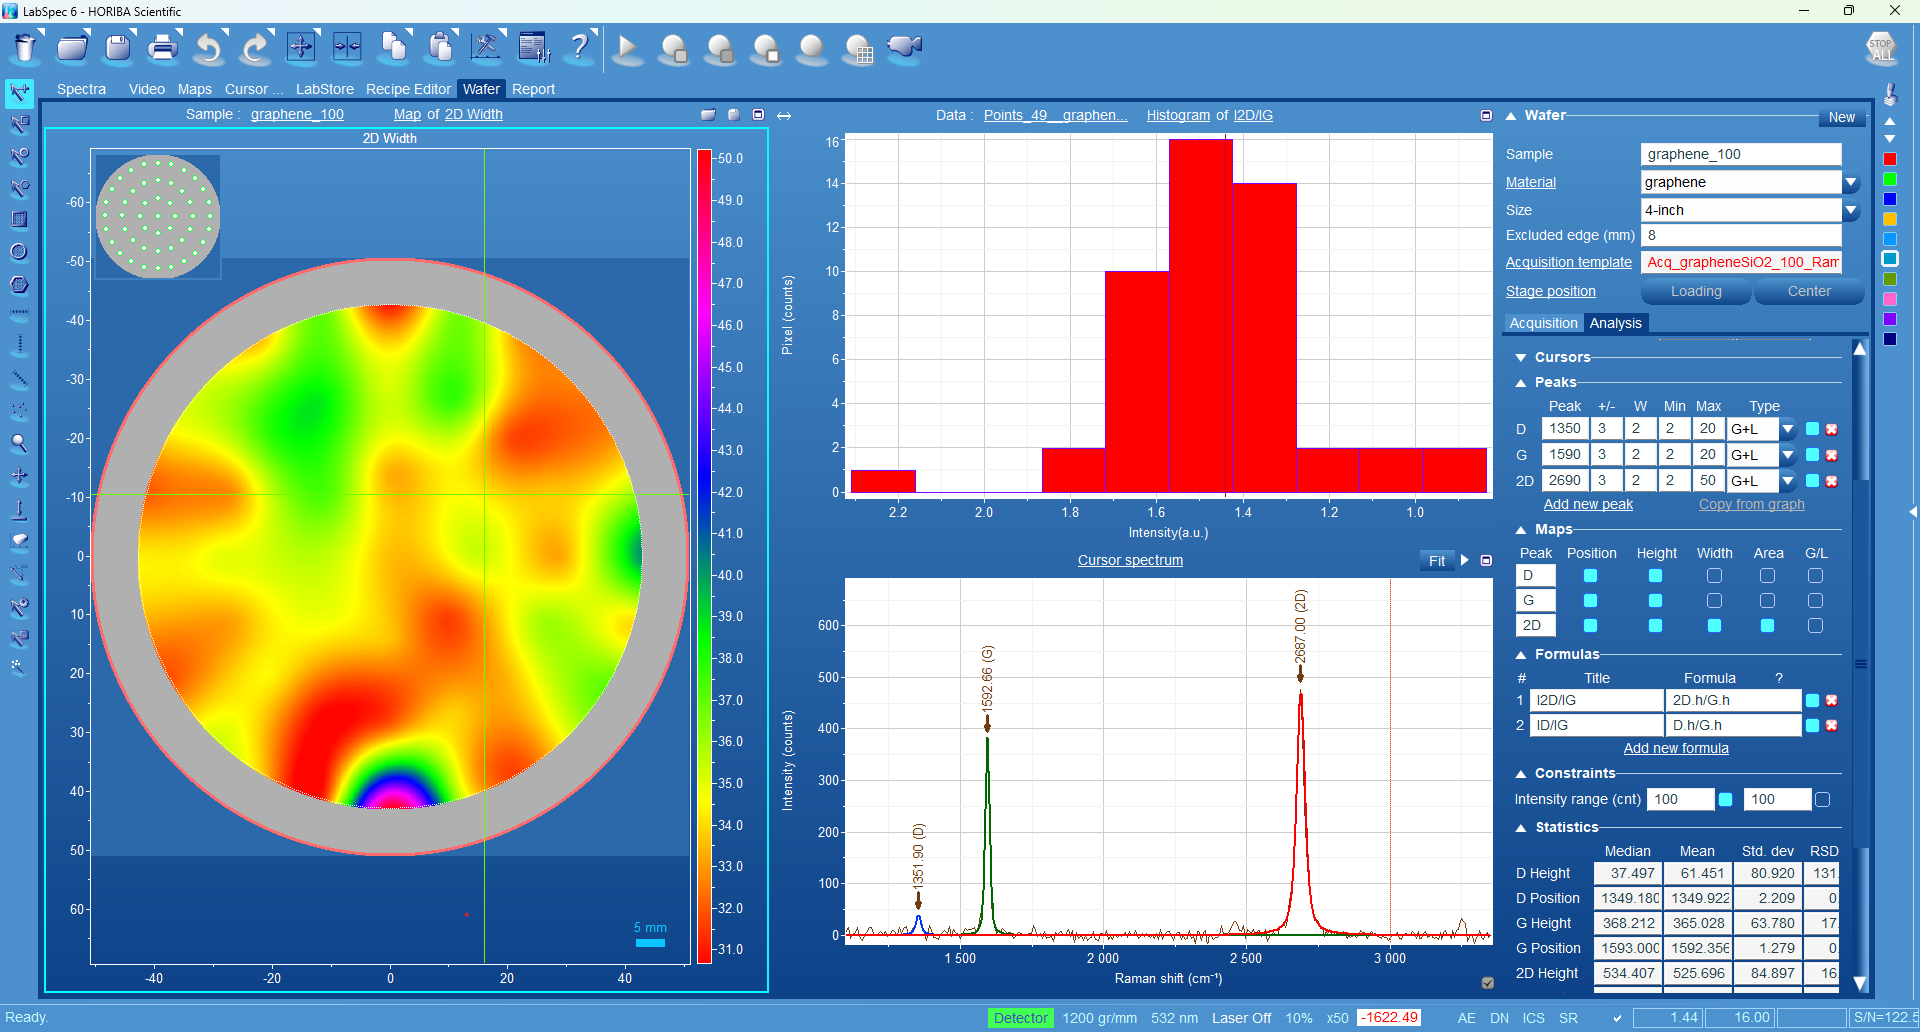The image size is (1920, 1032).
Task: Click the Help question mark icon
Action: click(579, 47)
